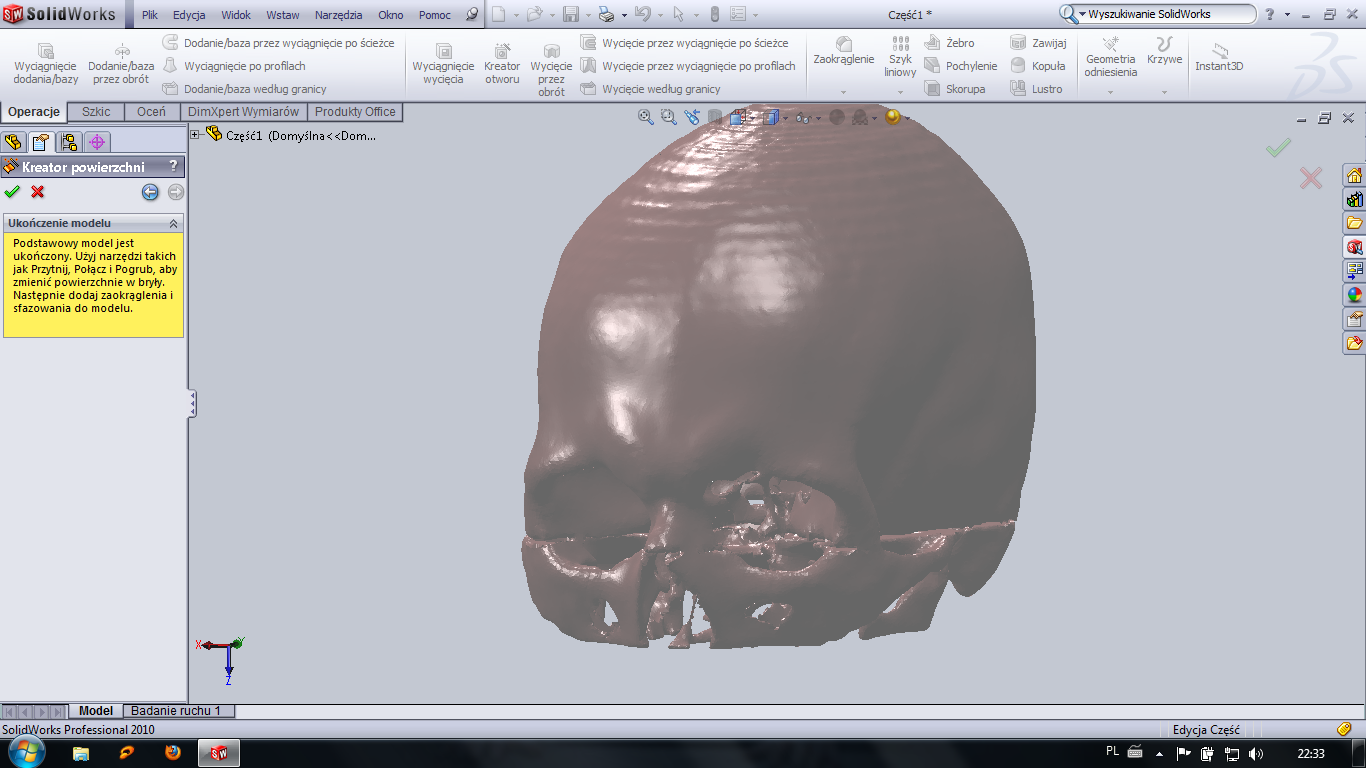Confirm the Kreator powierzchni with green checkmark
The height and width of the screenshot is (768, 1366).
tap(12, 192)
